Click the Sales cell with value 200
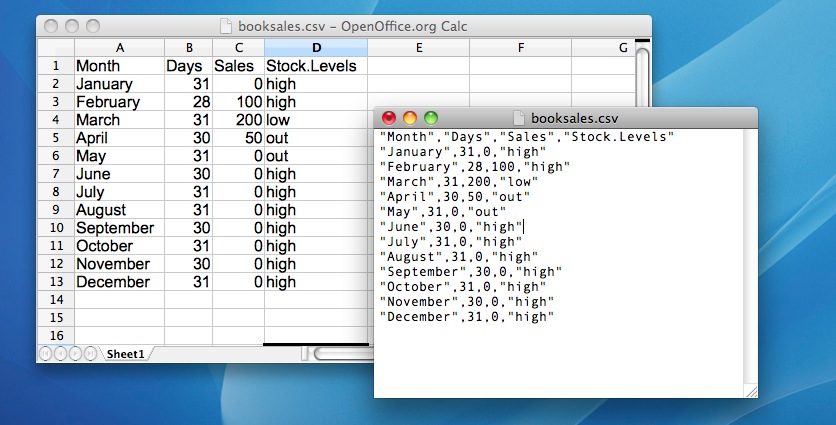Image resolution: width=836 pixels, height=425 pixels. [x=238, y=120]
